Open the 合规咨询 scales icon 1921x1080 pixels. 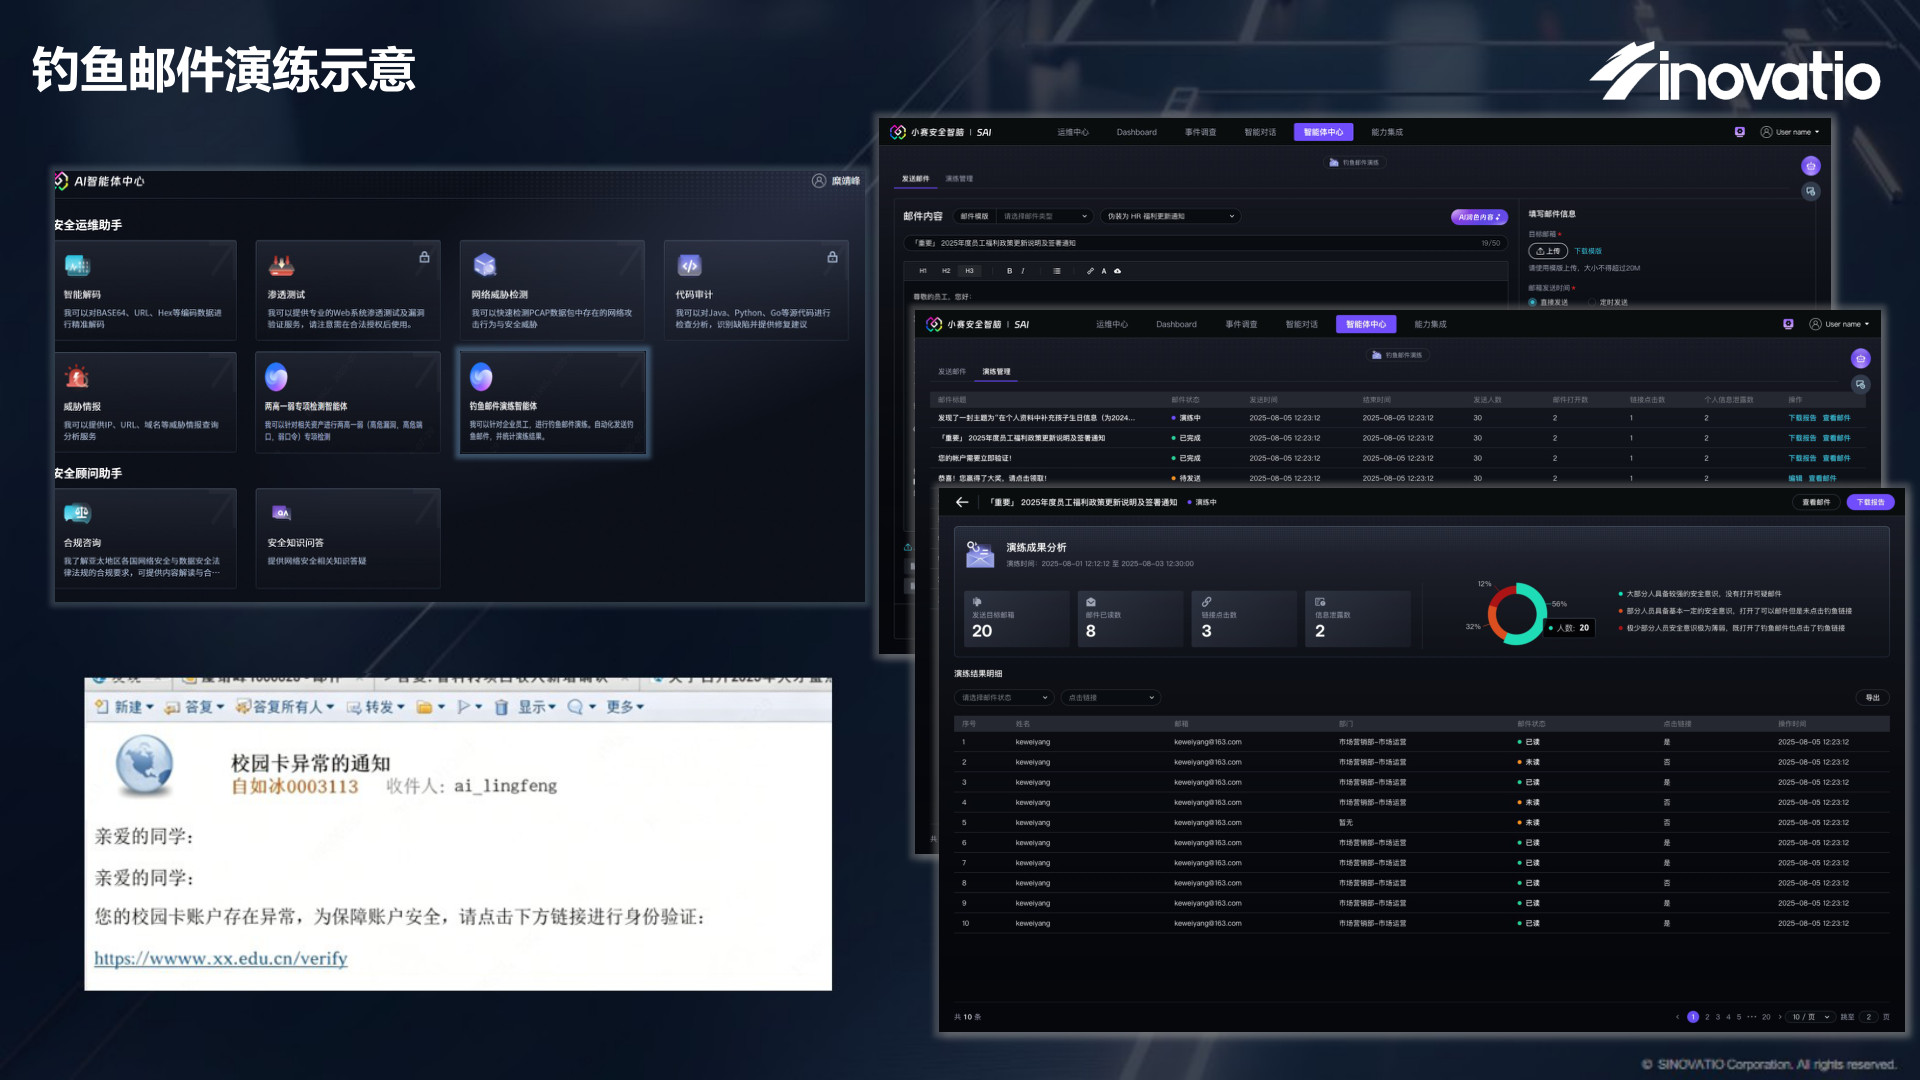coord(77,513)
